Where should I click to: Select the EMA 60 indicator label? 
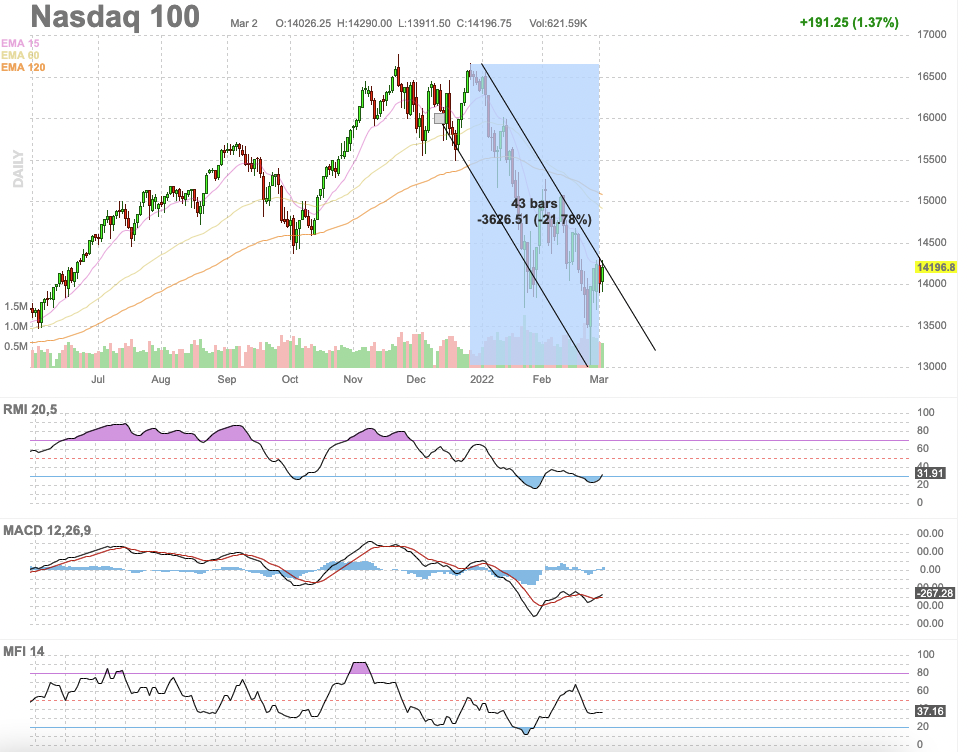click(x=20, y=56)
